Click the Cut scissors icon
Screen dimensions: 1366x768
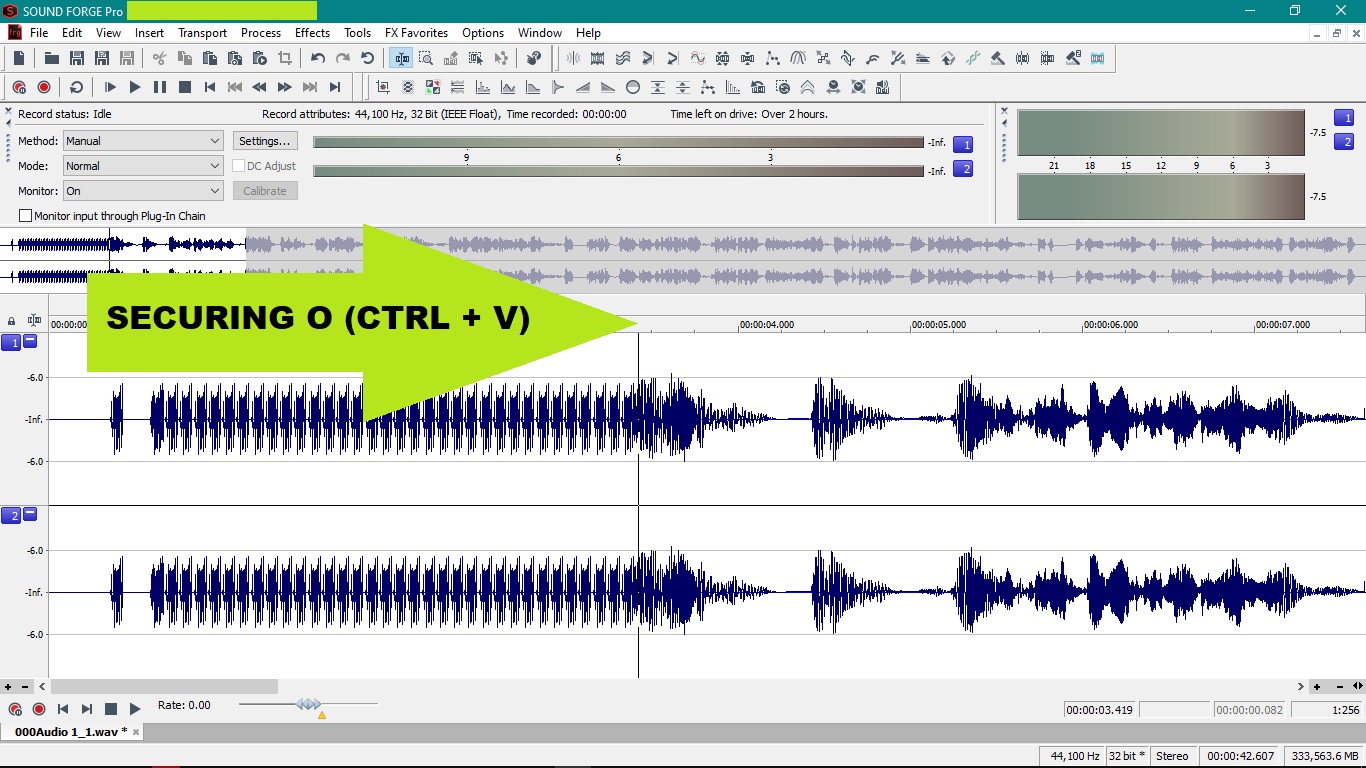[159, 59]
